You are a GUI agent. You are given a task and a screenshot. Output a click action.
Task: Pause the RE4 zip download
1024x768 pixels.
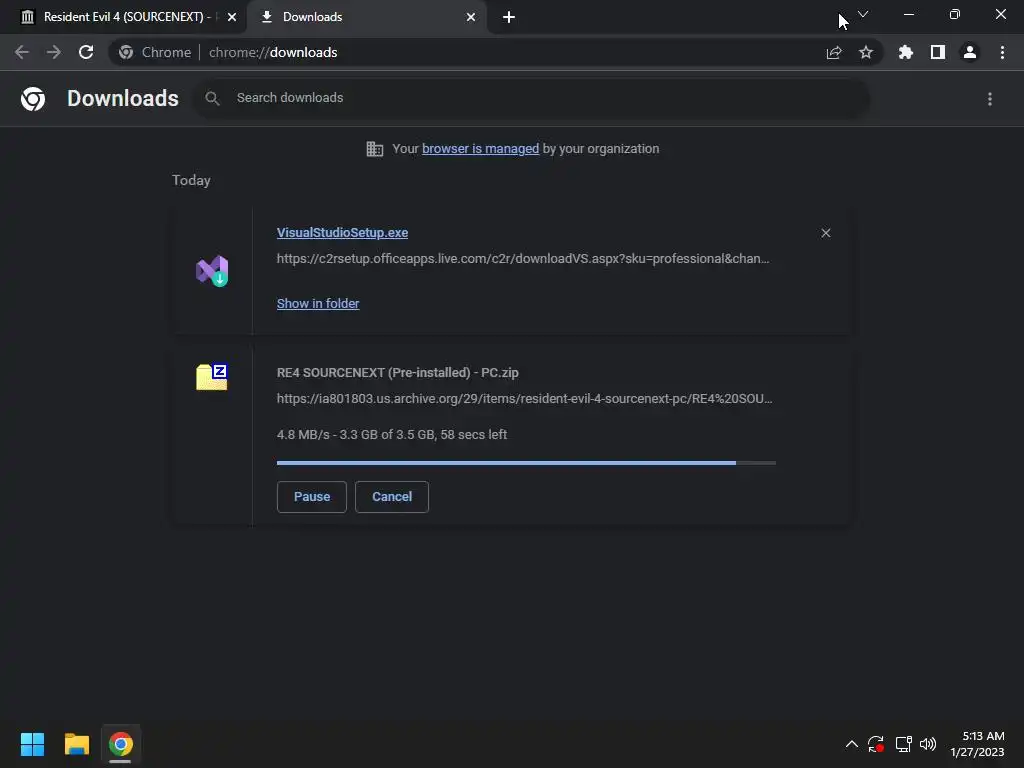[312, 497]
